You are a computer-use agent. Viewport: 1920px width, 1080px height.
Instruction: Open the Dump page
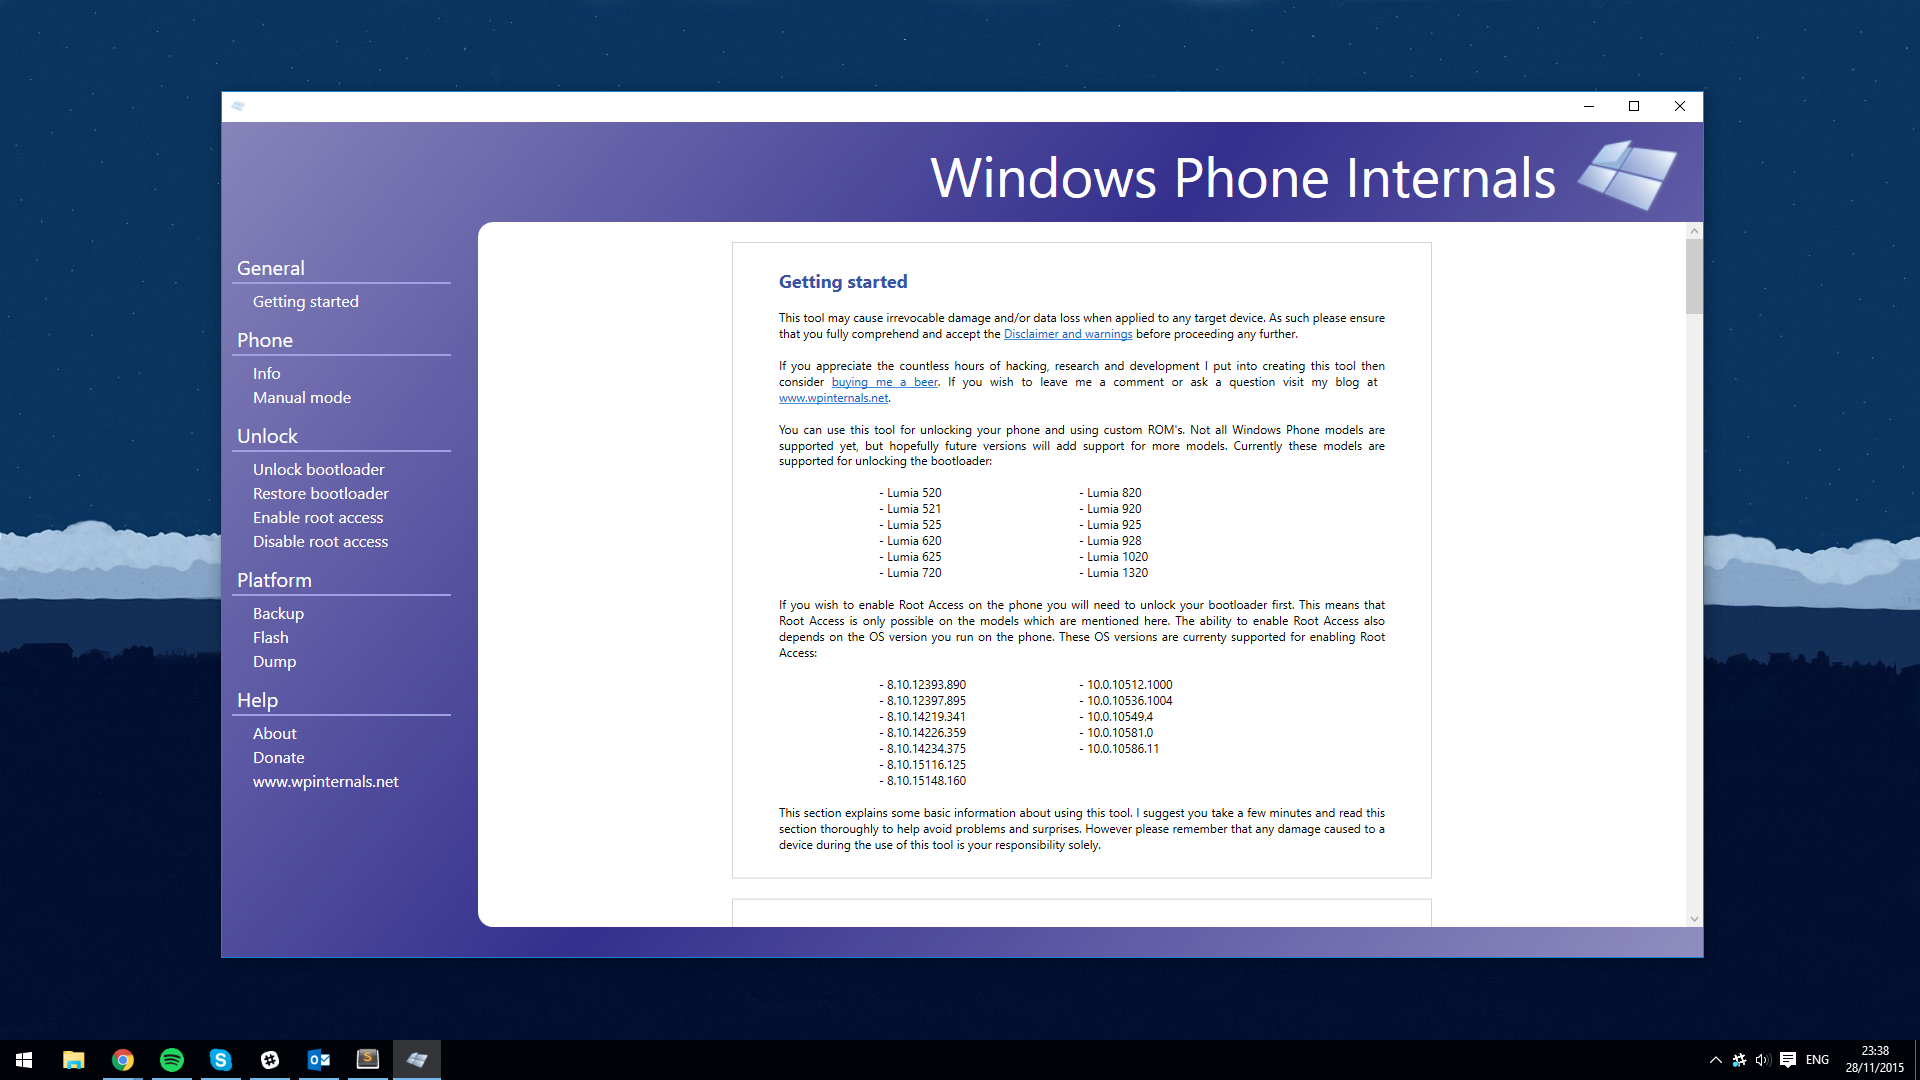click(275, 661)
